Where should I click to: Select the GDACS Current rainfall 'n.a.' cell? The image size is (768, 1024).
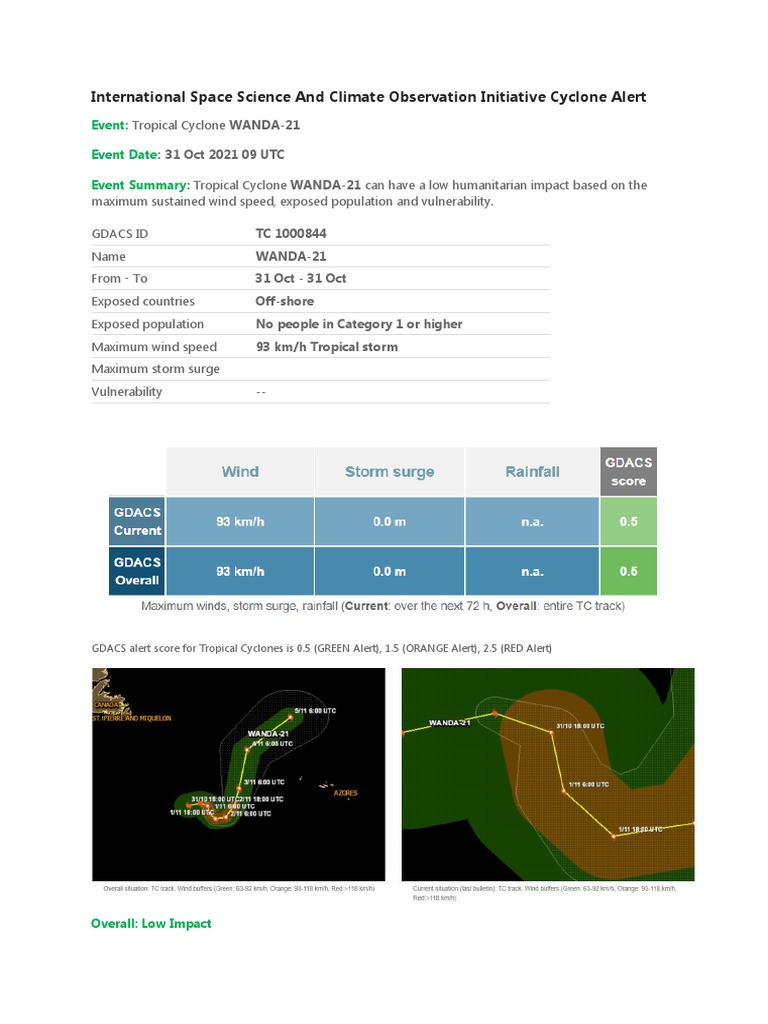coord(532,521)
